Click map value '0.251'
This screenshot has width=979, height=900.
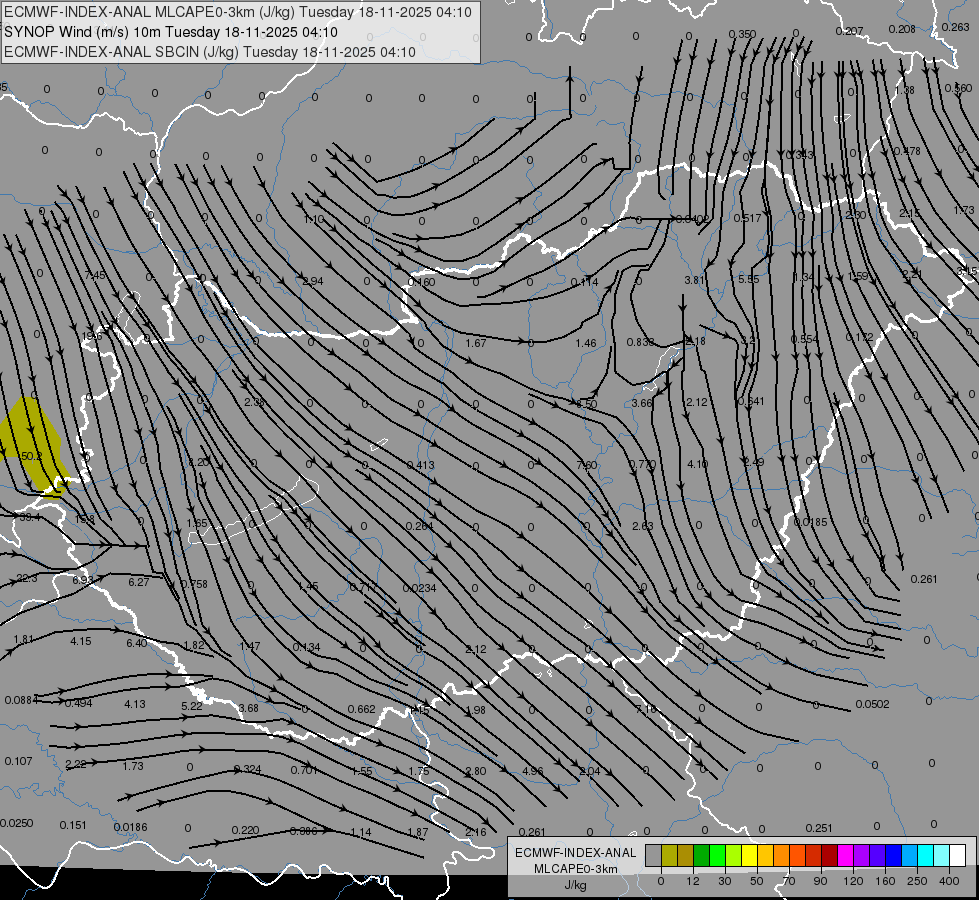[x=819, y=828]
